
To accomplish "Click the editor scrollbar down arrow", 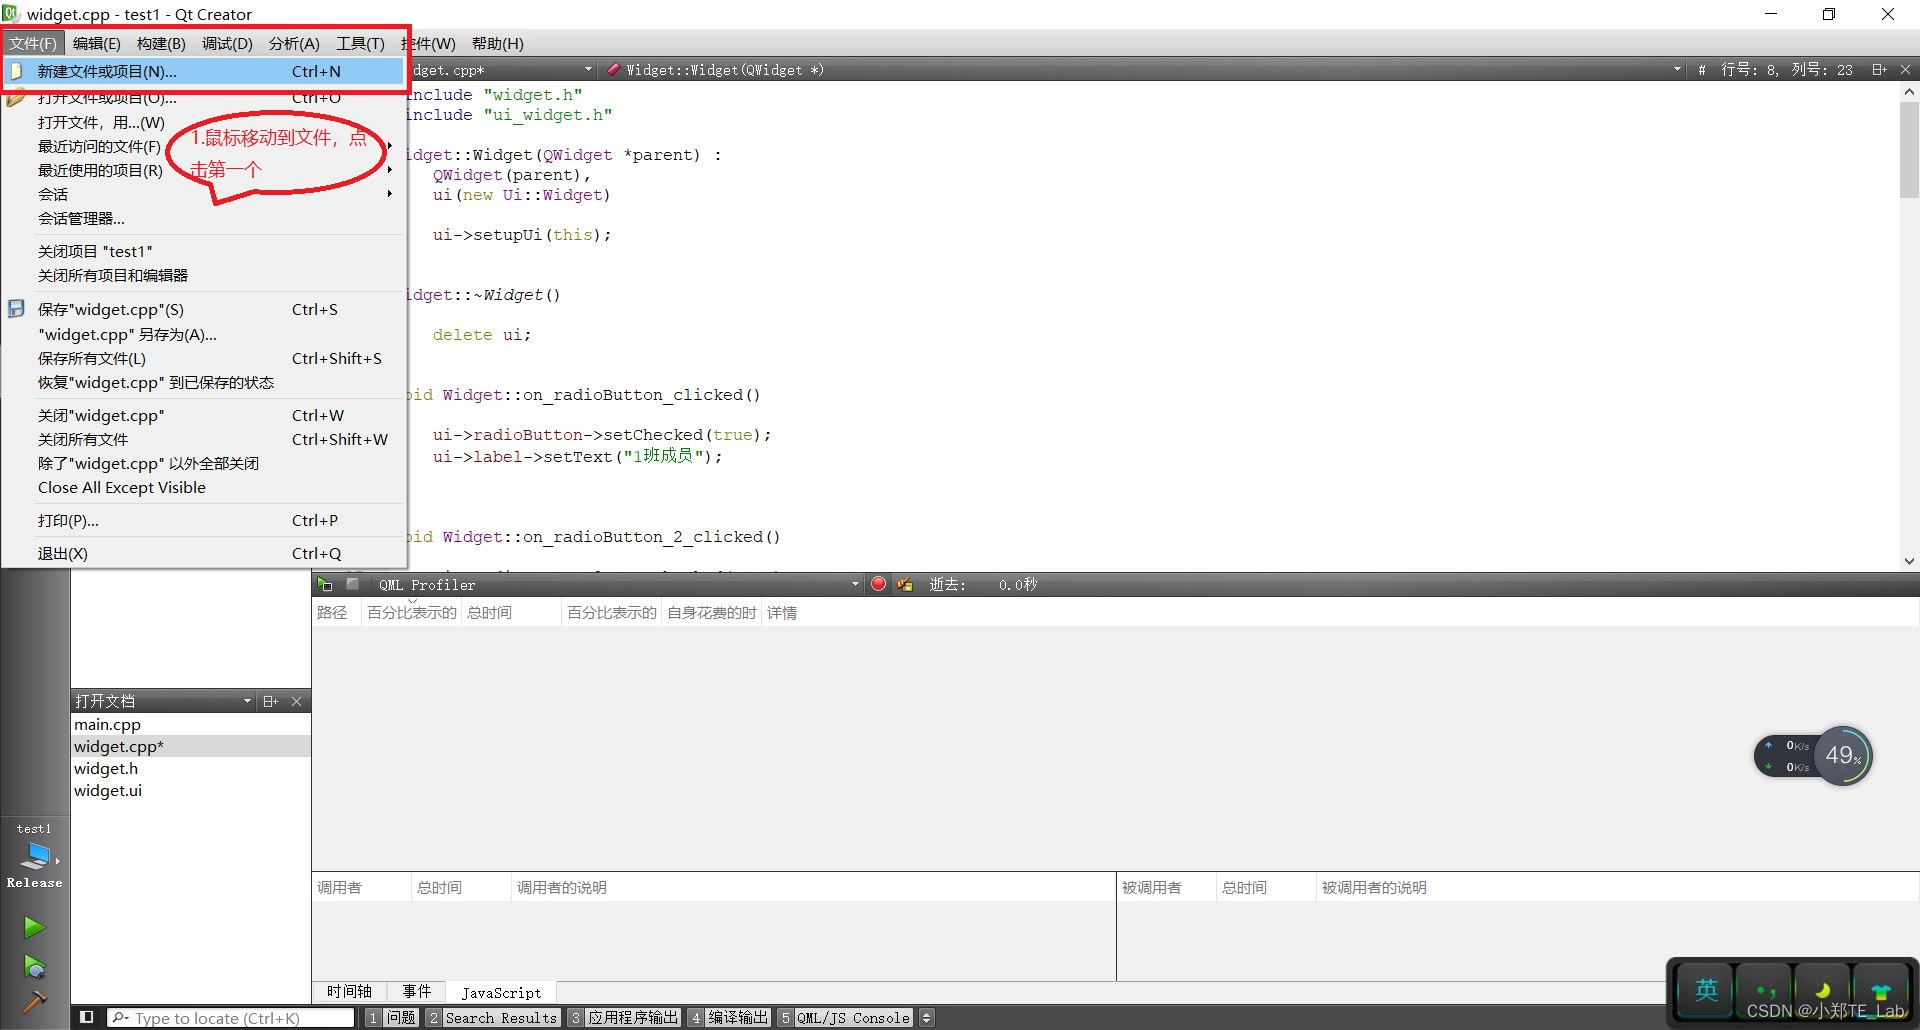I will tap(1909, 561).
